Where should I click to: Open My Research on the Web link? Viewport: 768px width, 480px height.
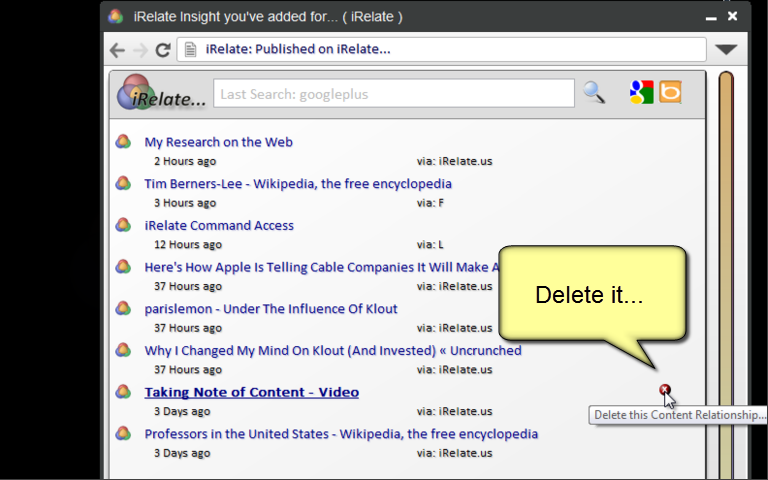pyautogui.click(x=218, y=142)
